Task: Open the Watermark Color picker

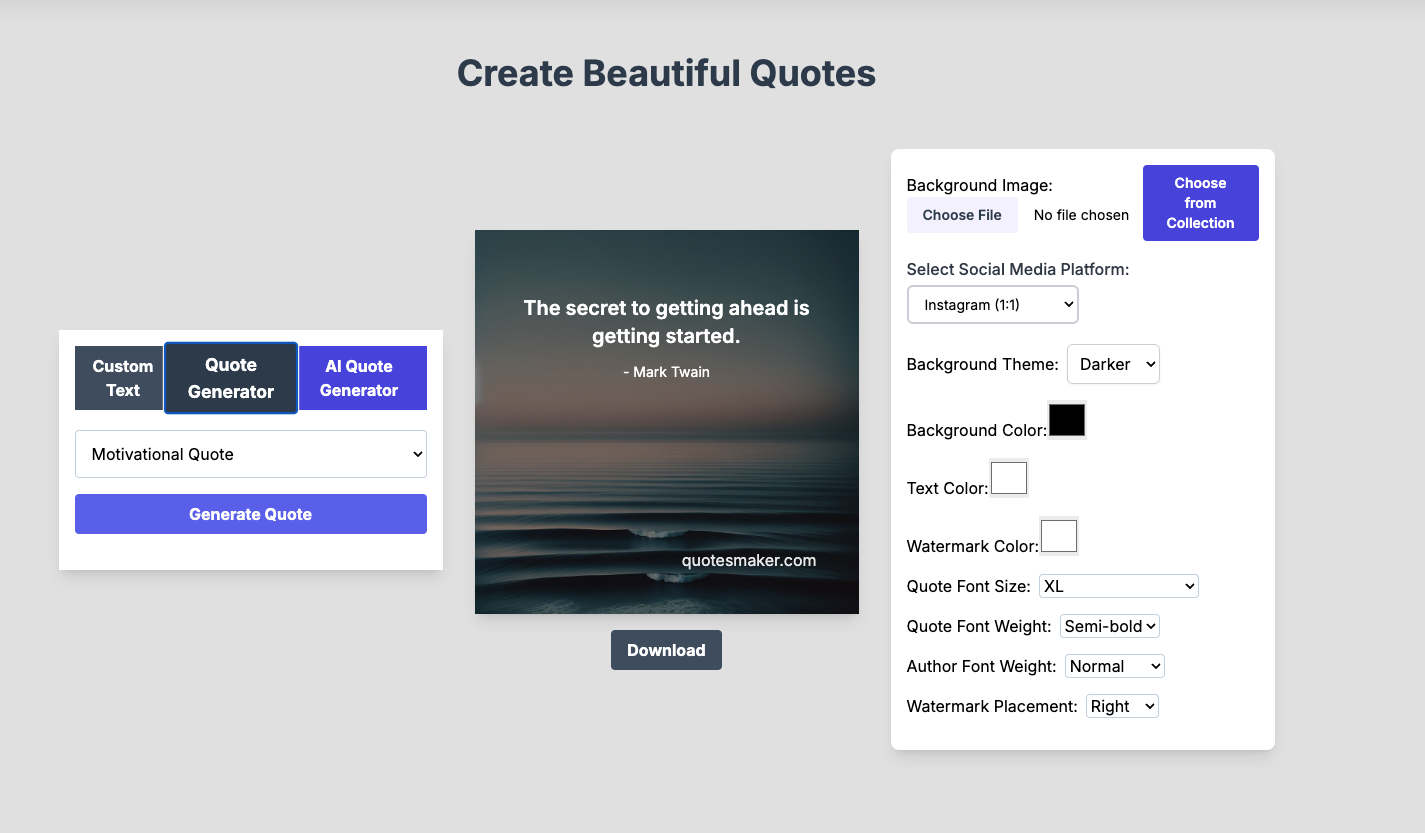Action: (x=1059, y=536)
